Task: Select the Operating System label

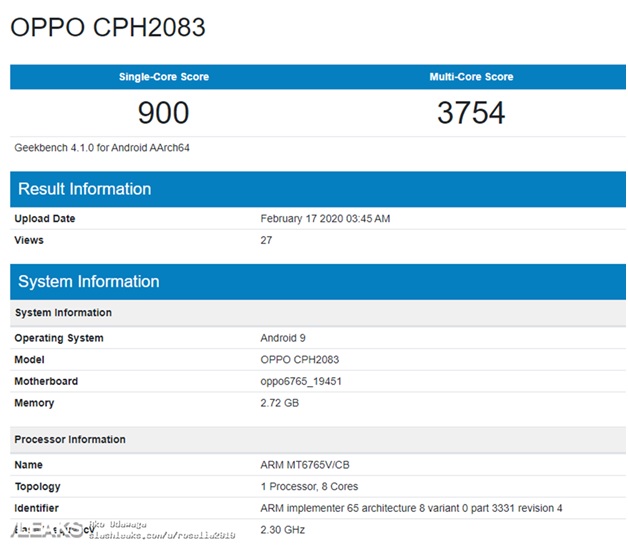Action: pos(59,338)
